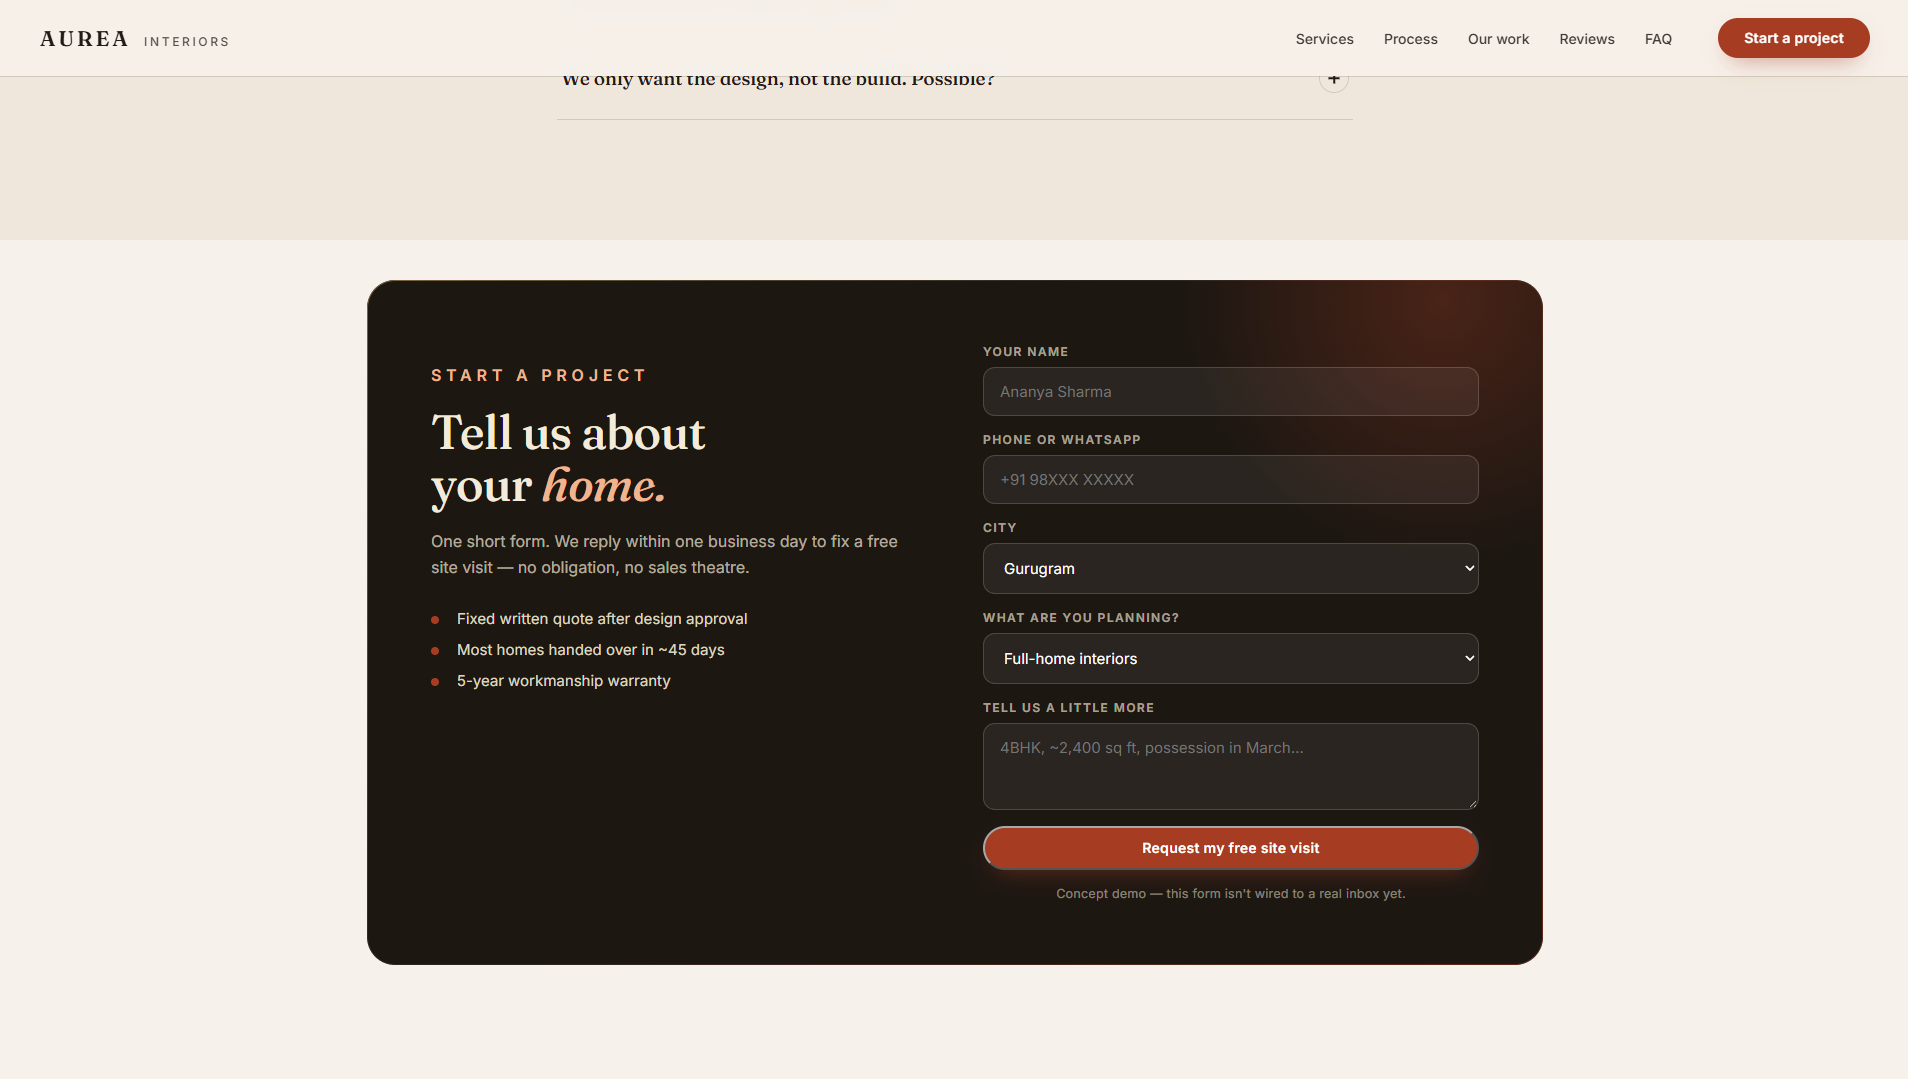Go to the Process nav link
This screenshot has height=1079, width=1908.
point(1410,39)
